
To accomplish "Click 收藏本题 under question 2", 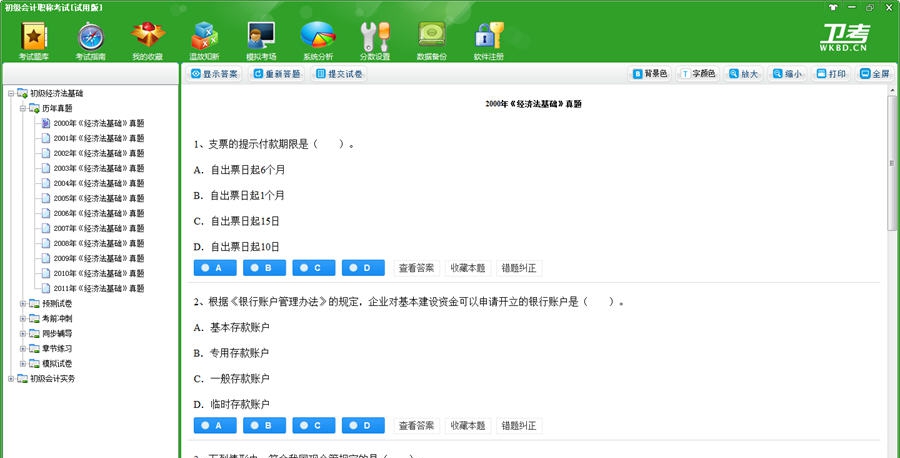I will point(468,426).
